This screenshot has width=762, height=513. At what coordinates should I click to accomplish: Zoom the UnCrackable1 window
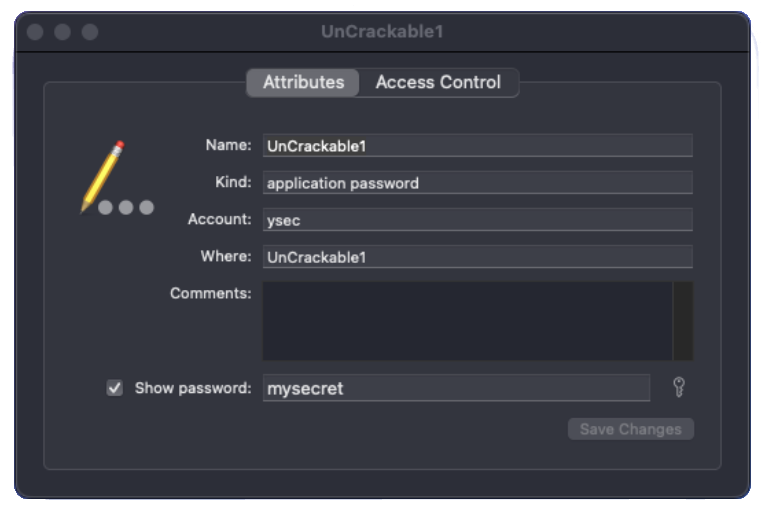point(90,32)
